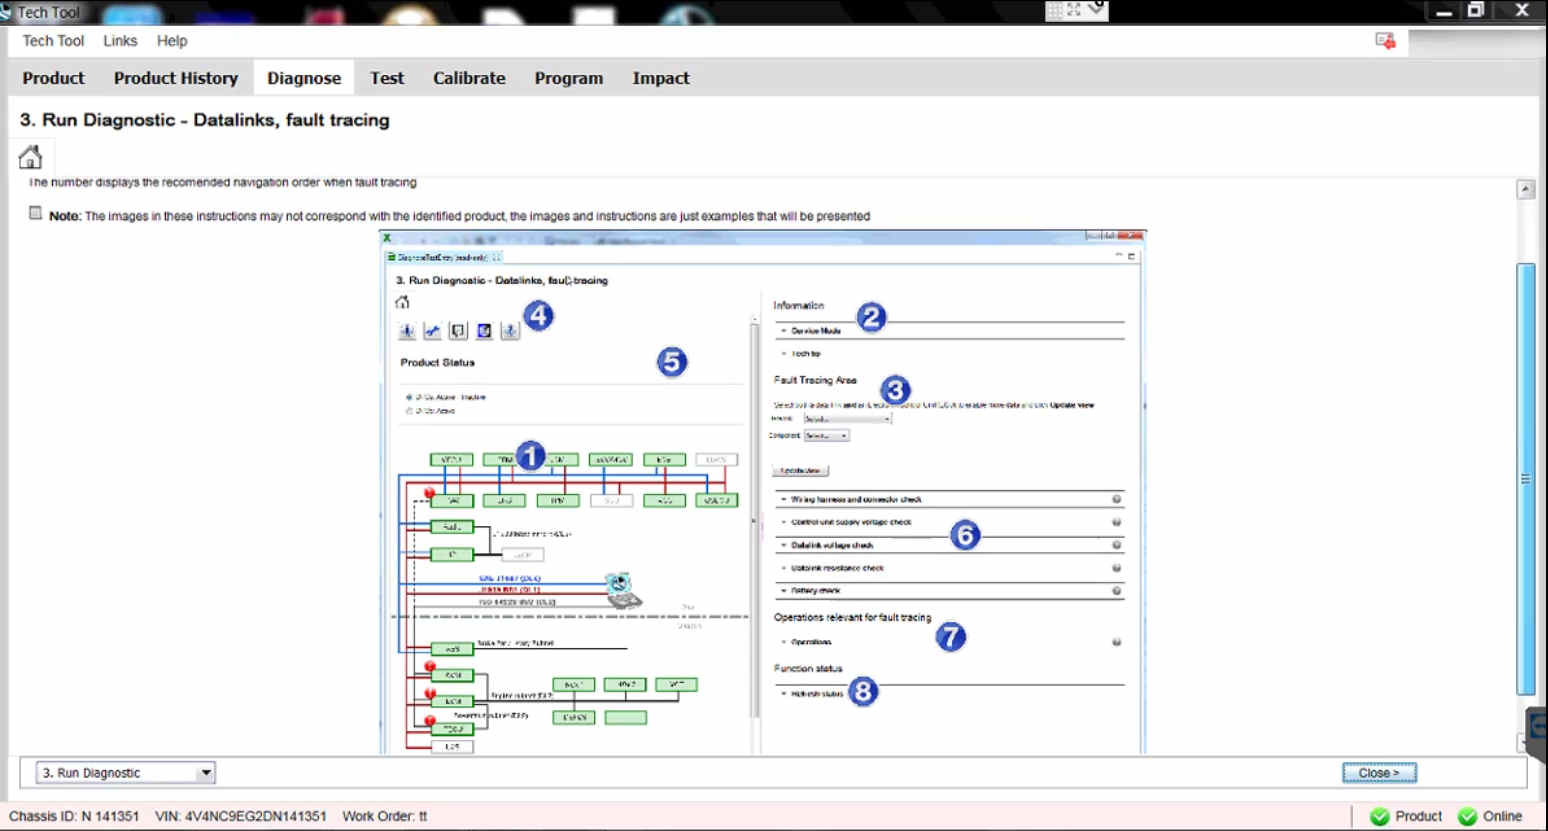Open the first Select dropdown under Fault Tracing Area
Viewport: 1548px width, 831px height.
[847, 418]
